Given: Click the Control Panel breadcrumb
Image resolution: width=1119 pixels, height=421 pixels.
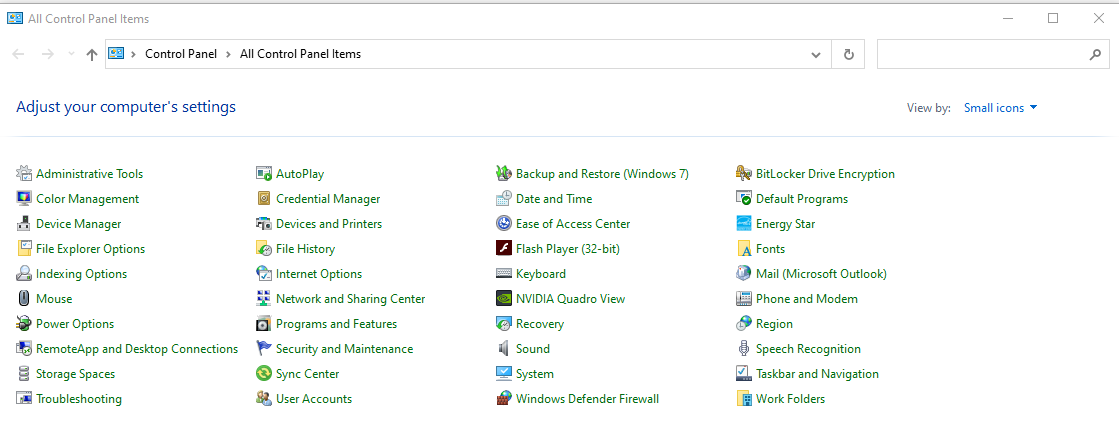Looking at the screenshot, I should point(181,54).
